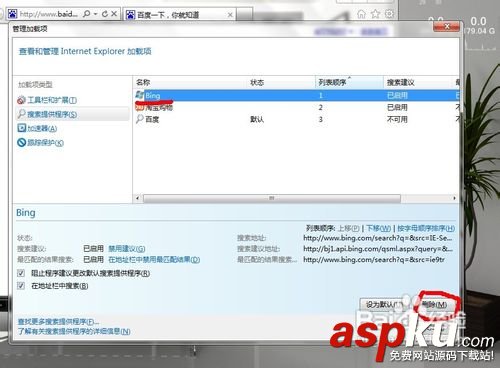
Task: Click the 淘宝购物 provider icon in the list
Action: (139, 107)
